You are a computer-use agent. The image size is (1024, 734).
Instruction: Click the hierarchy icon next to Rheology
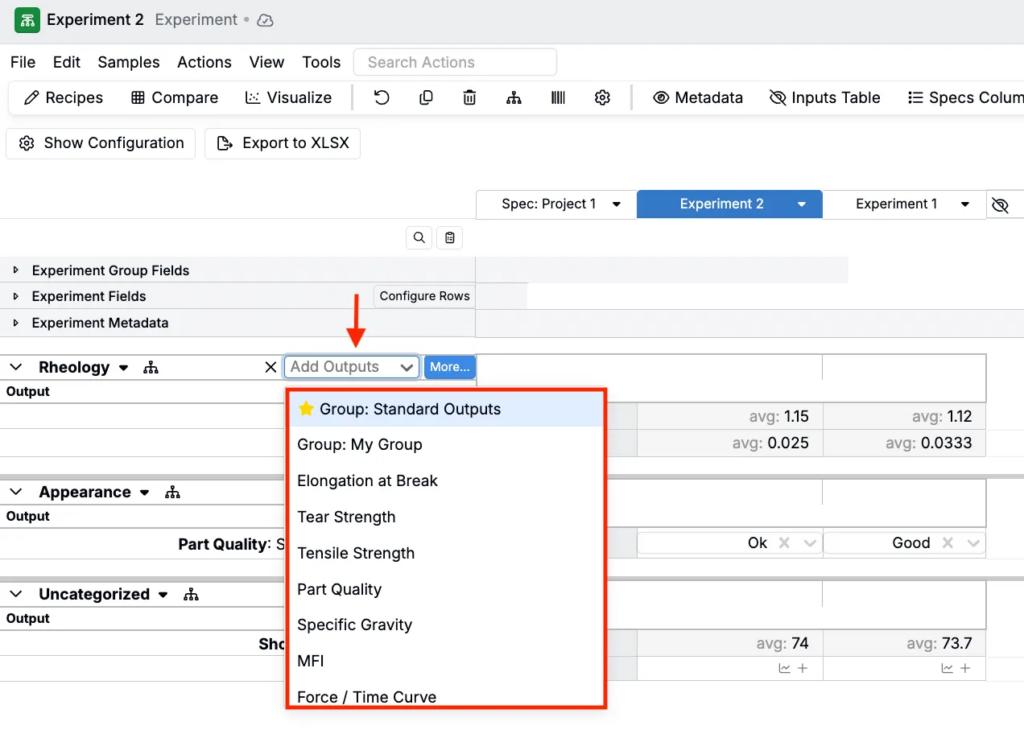point(151,368)
